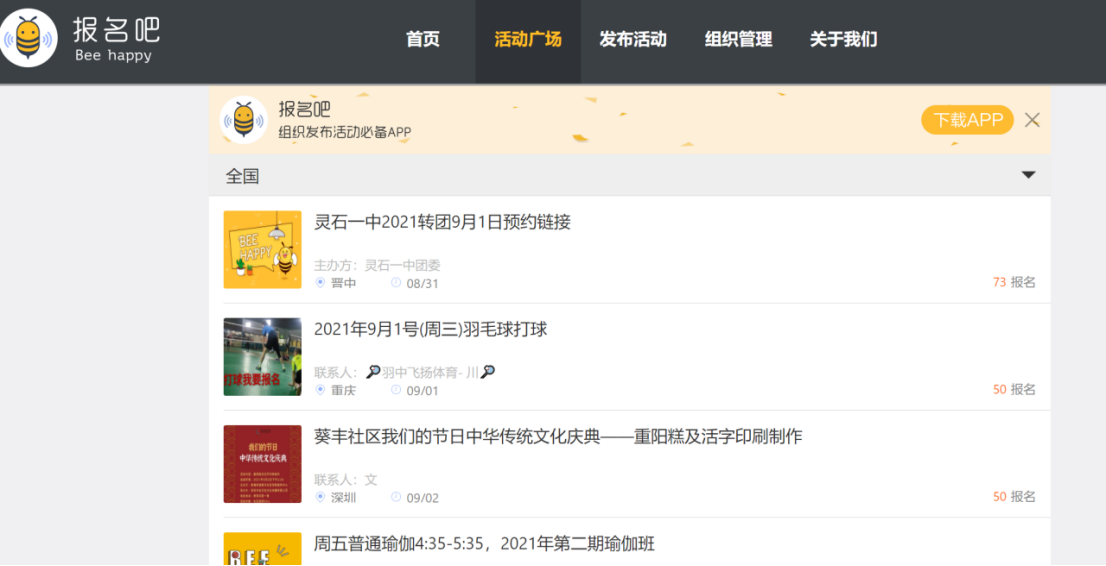This screenshot has height=566, width=1106.
Task: Click the 重庆 location text
Action: click(x=344, y=390)
